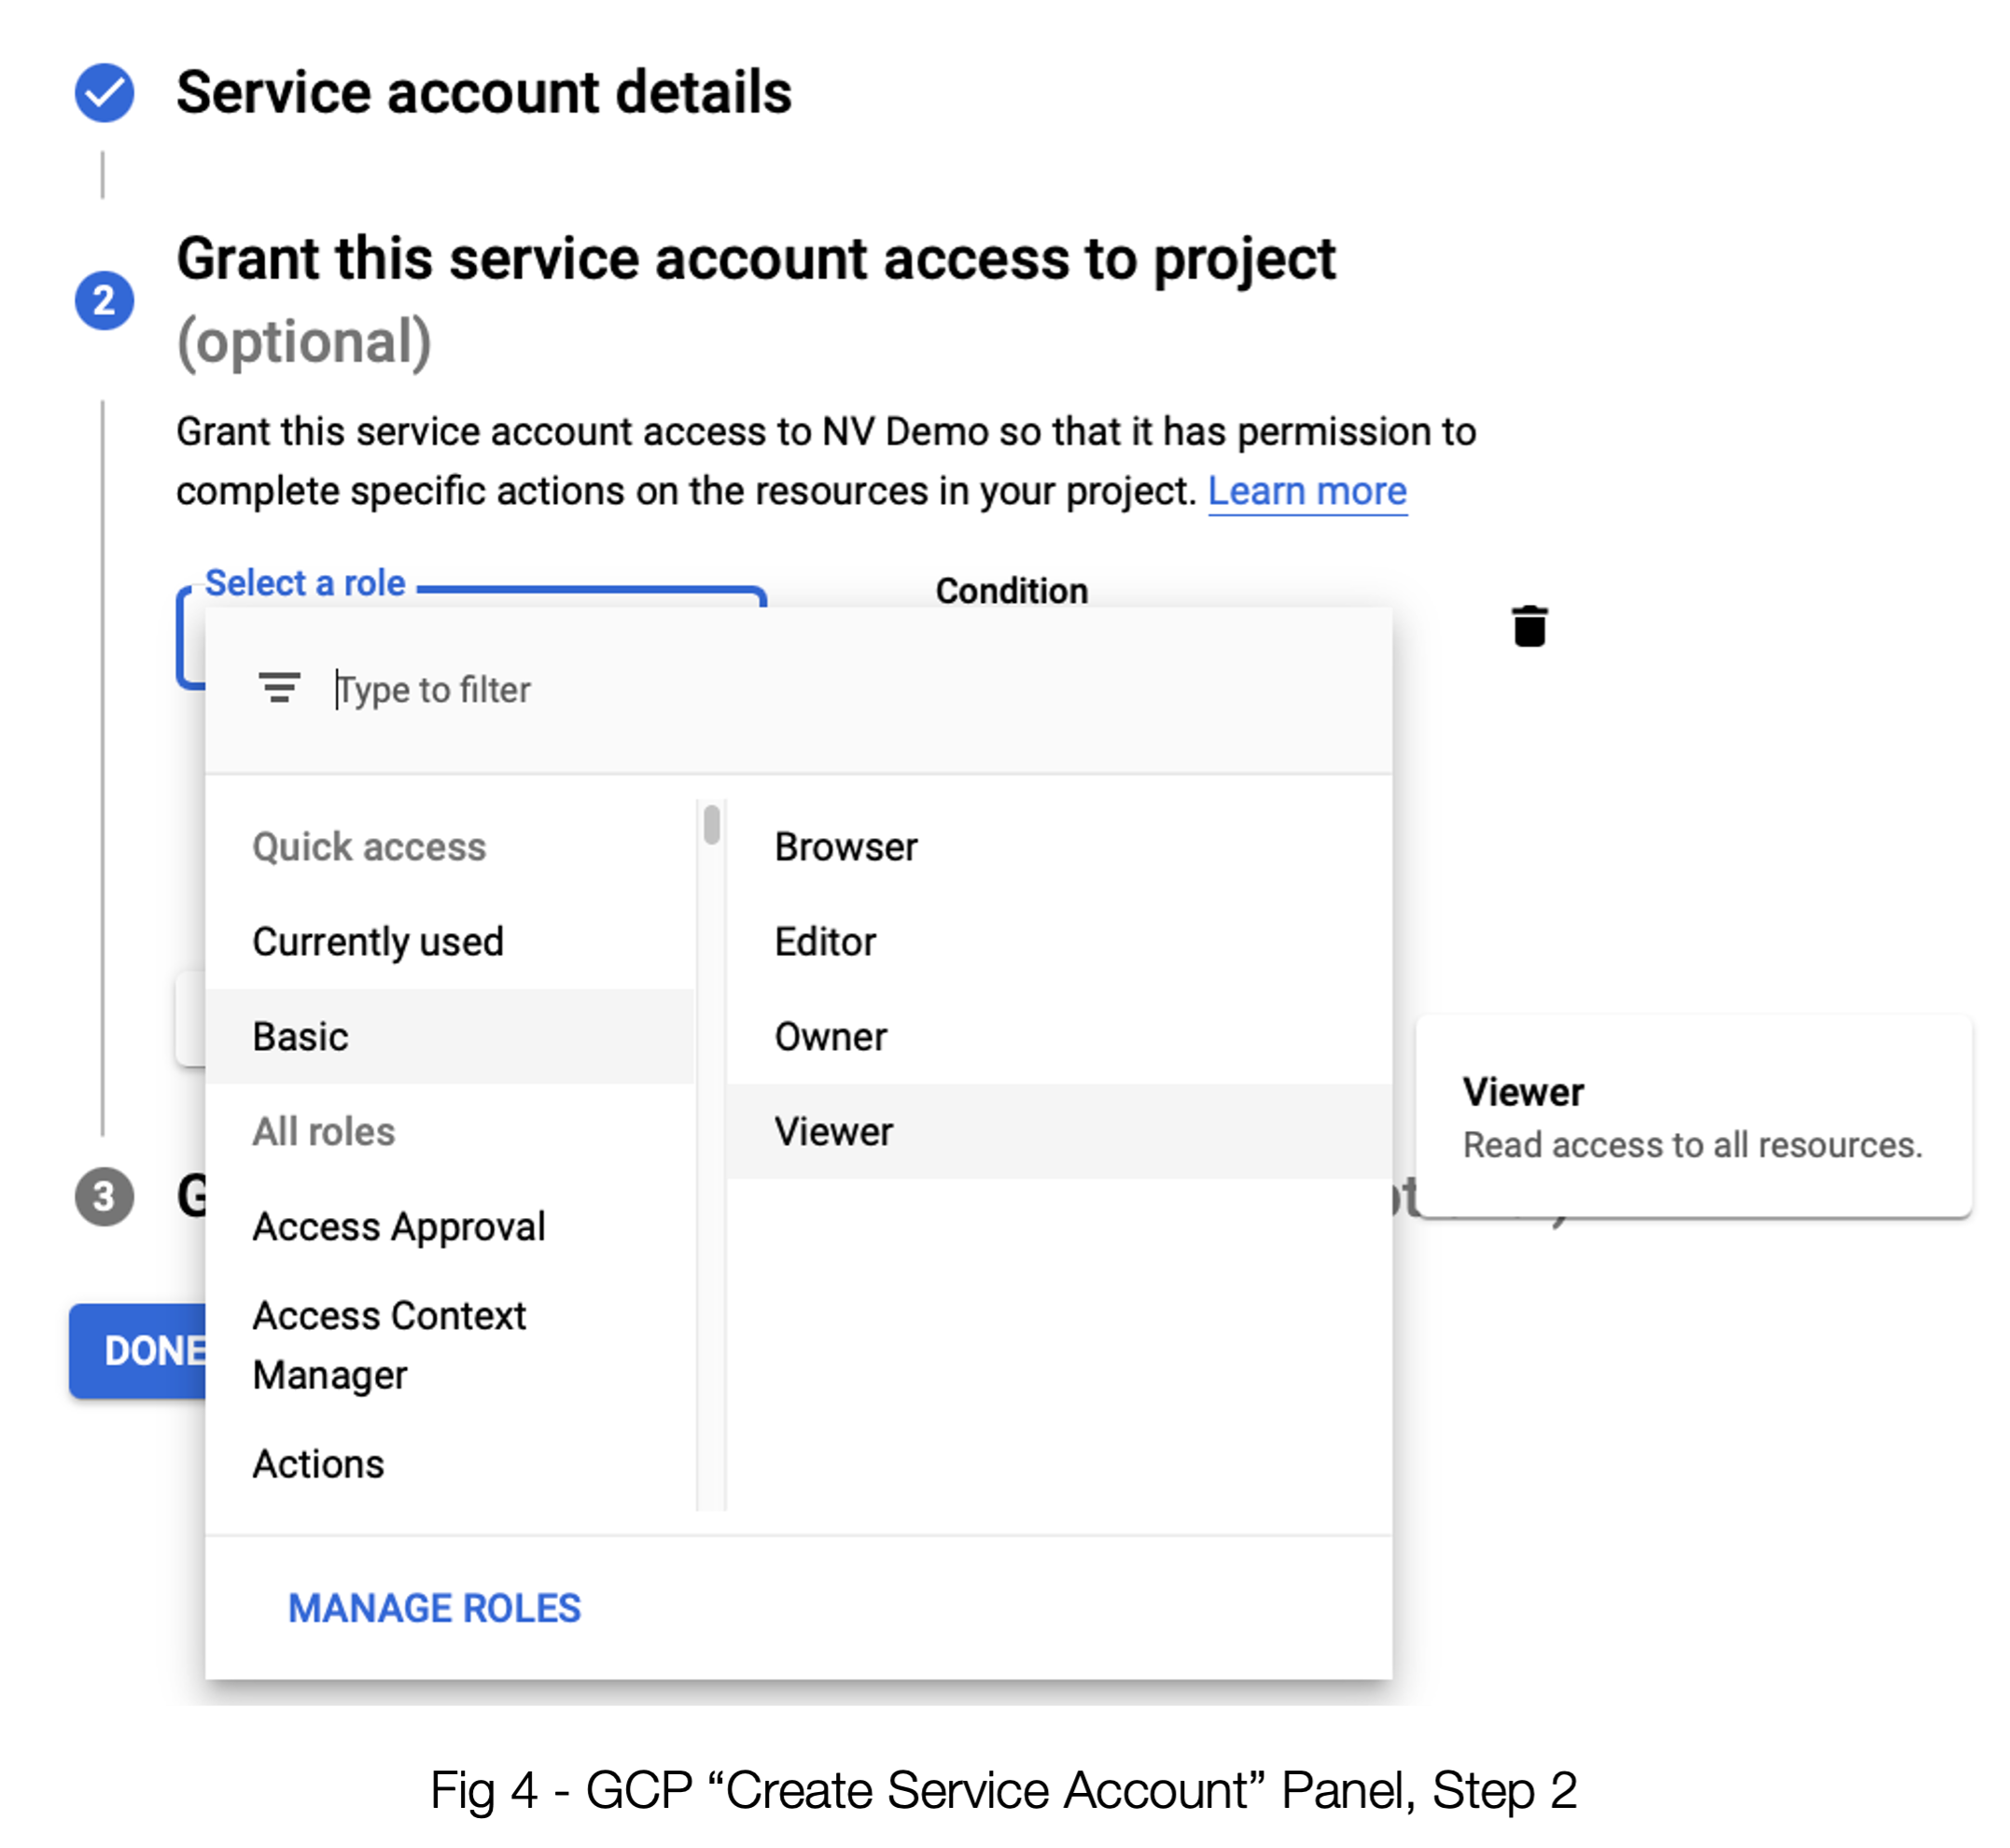Open Access Approval role category
Viewport: 2010px width, 1848px height.
pyautogui.click(x=398, y=1227)
